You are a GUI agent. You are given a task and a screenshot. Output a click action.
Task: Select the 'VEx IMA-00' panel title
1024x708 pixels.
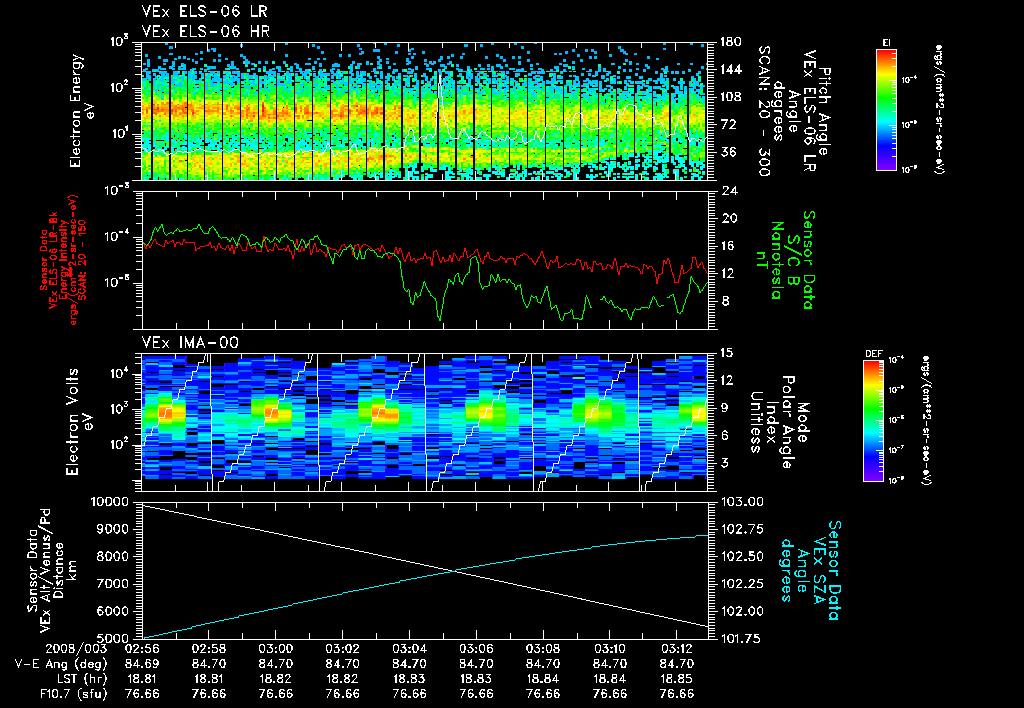190,342
